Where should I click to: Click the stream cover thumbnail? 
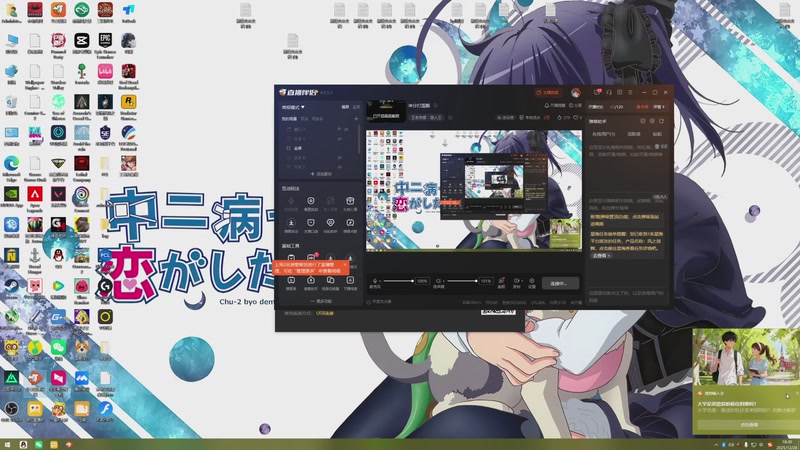[x=386, y=110]
